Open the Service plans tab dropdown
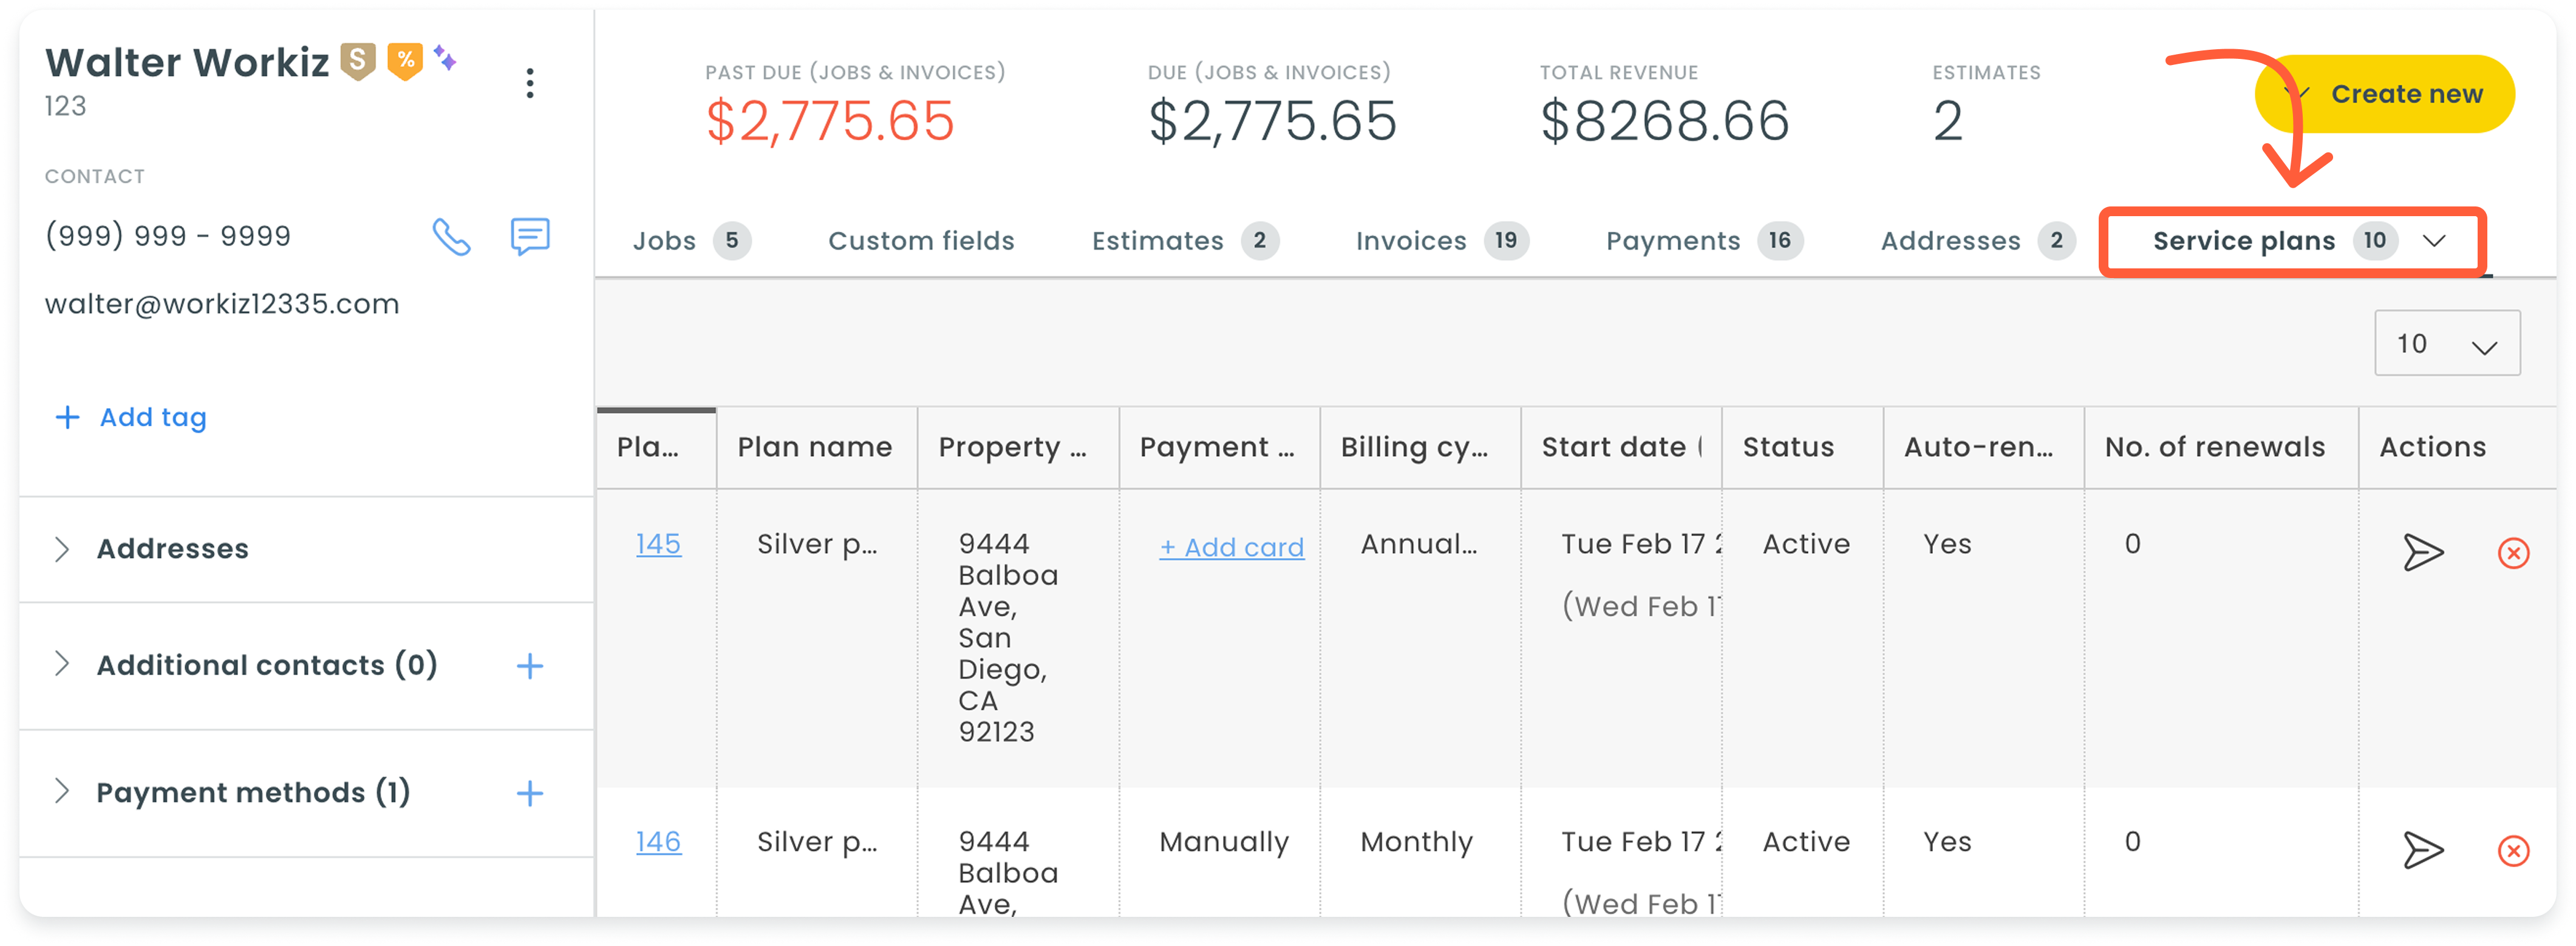2576x946 pixels. 2434,241
